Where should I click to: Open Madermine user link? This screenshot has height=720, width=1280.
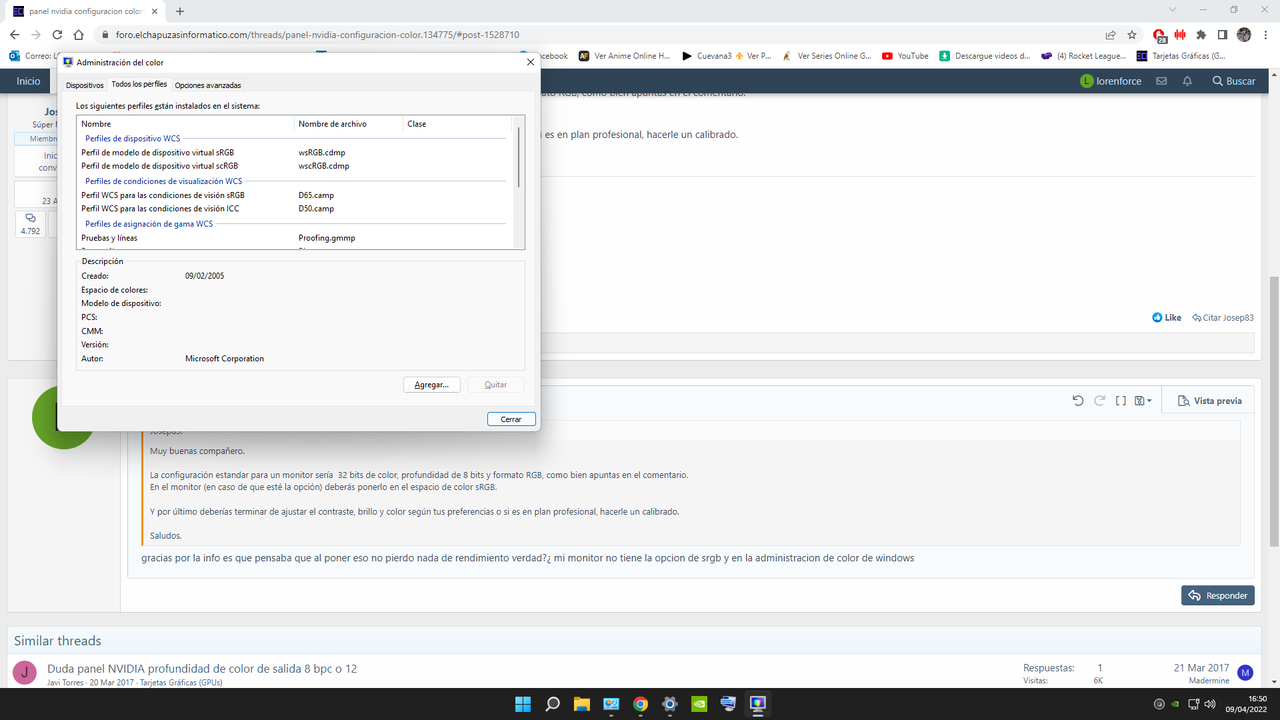[1208, 680]
